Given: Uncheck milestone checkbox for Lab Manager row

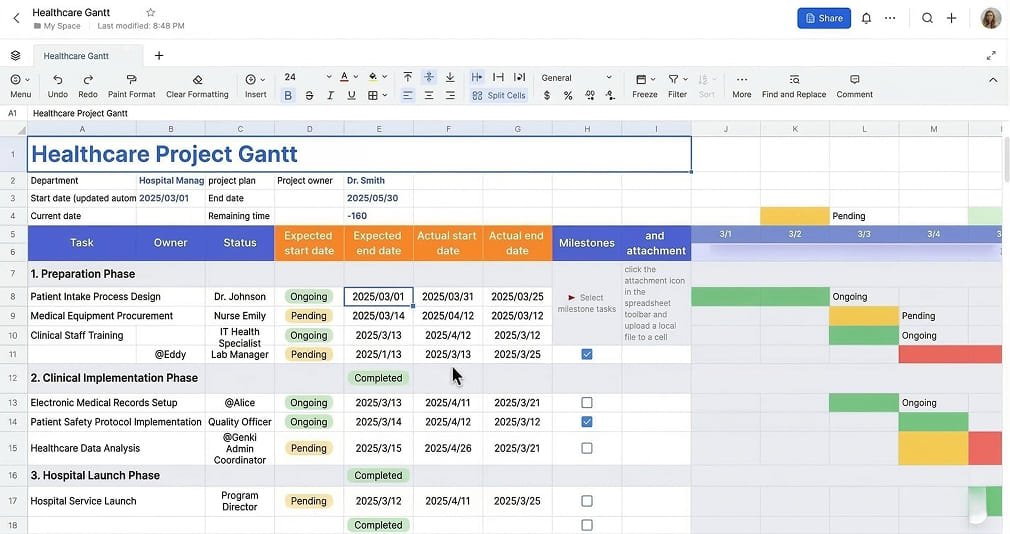Looking at the screenshot, I should coord(587,354).
